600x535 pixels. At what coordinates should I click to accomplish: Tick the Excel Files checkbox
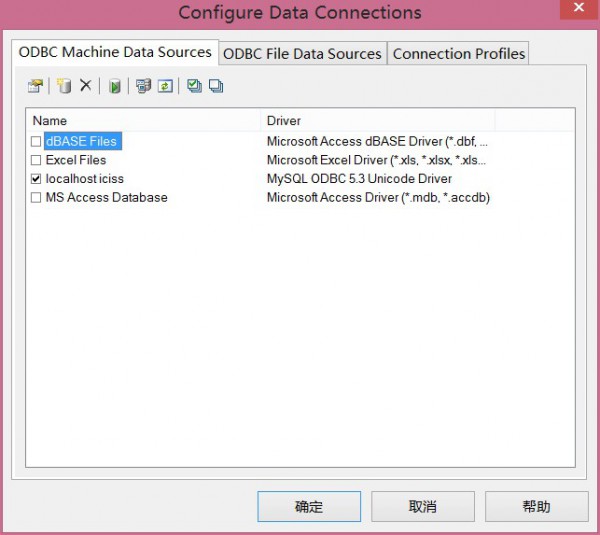pyautogui.click(x=37, y=160)
